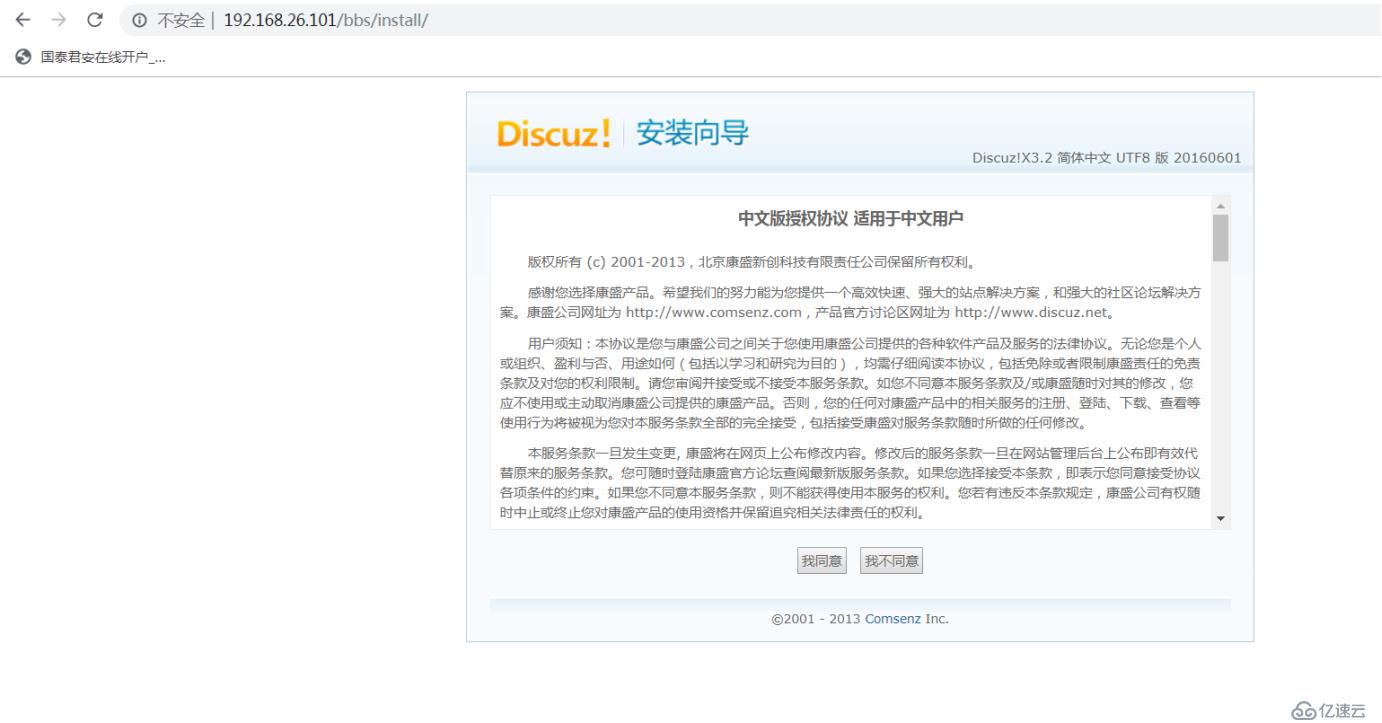Go back with the browser back arrow
This screenshot has height=723, width=1382.
(x=22, y=20)
